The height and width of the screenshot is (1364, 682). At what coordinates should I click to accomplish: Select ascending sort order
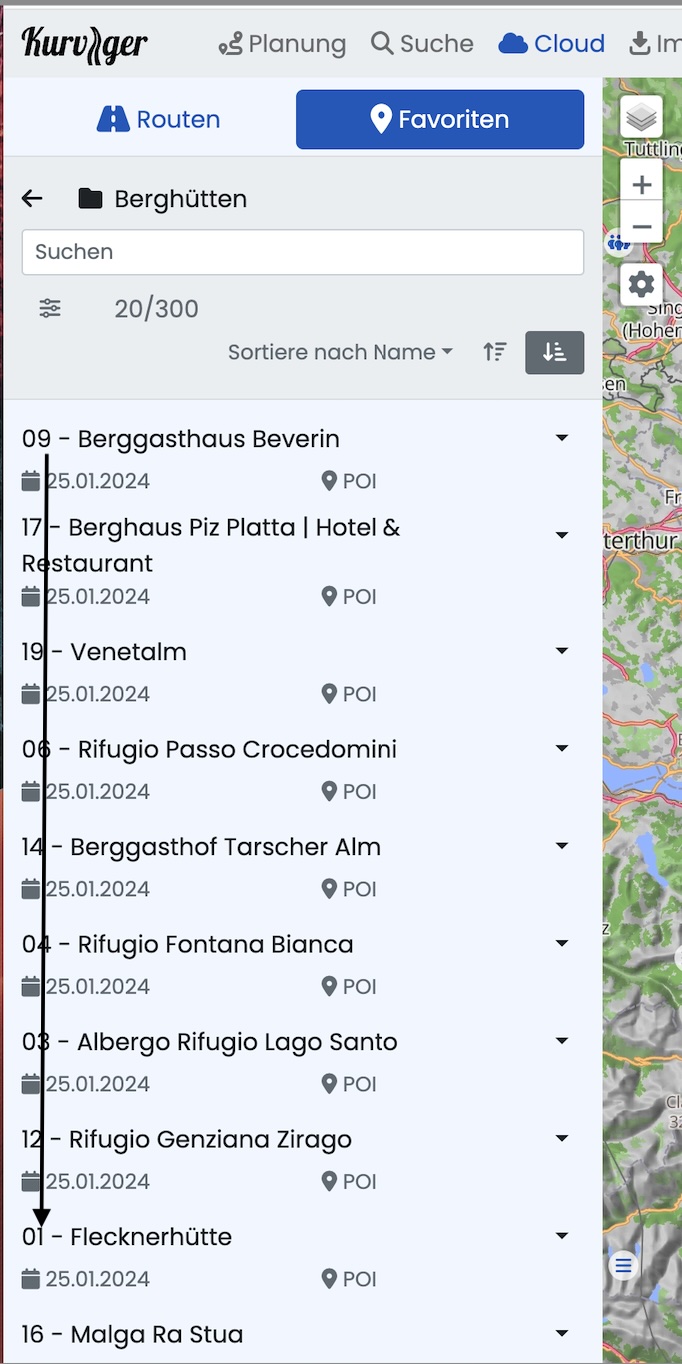[x=495, y=352]
